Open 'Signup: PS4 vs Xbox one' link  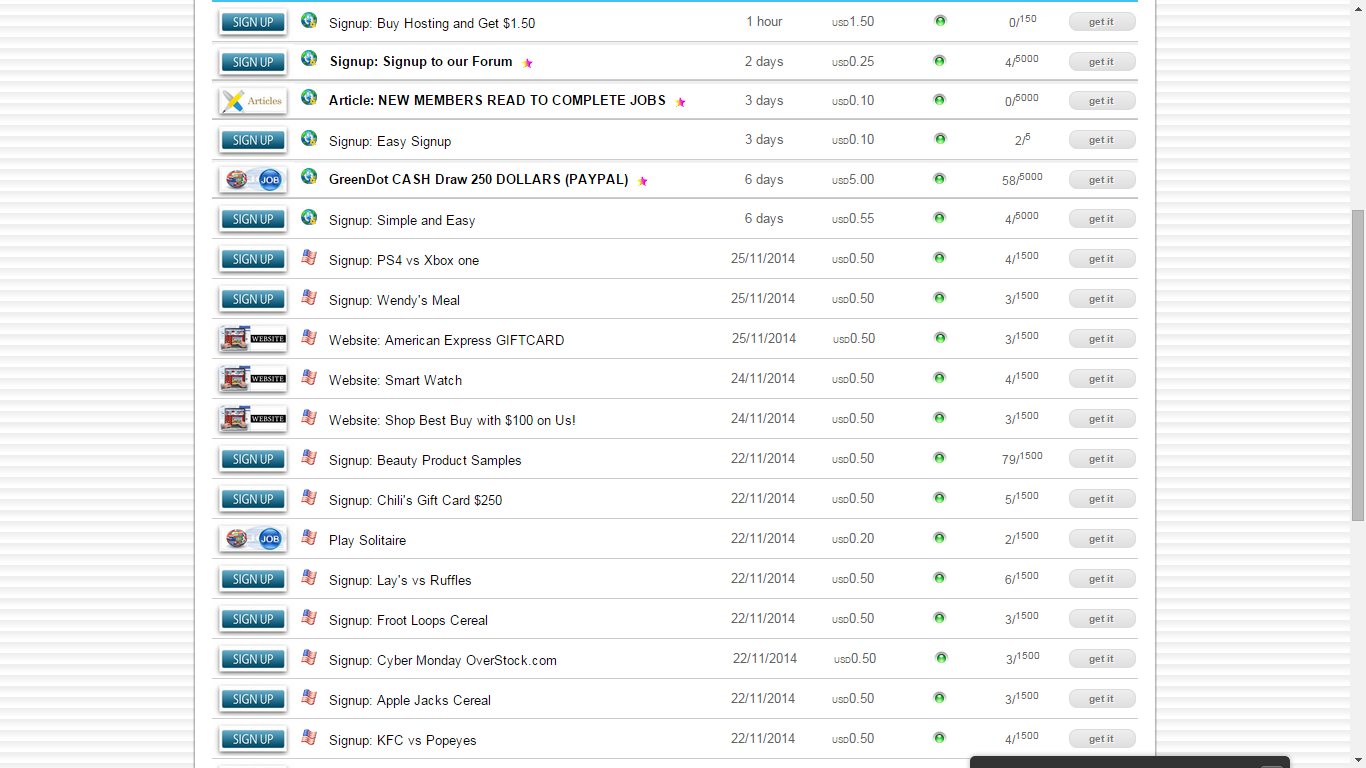[404, 260]
